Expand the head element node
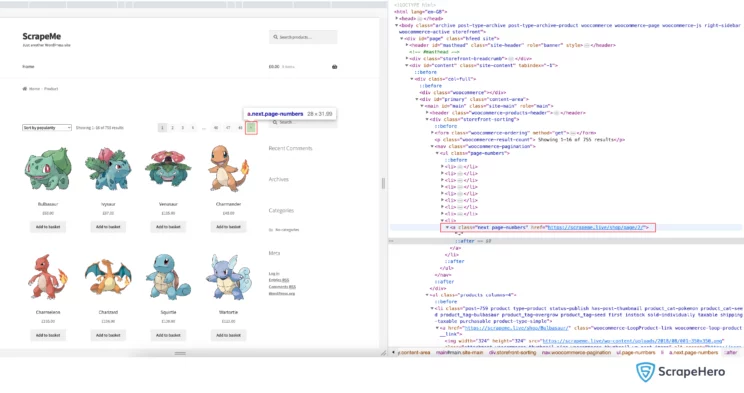This screenshot has height=393, width=744. 397,19
